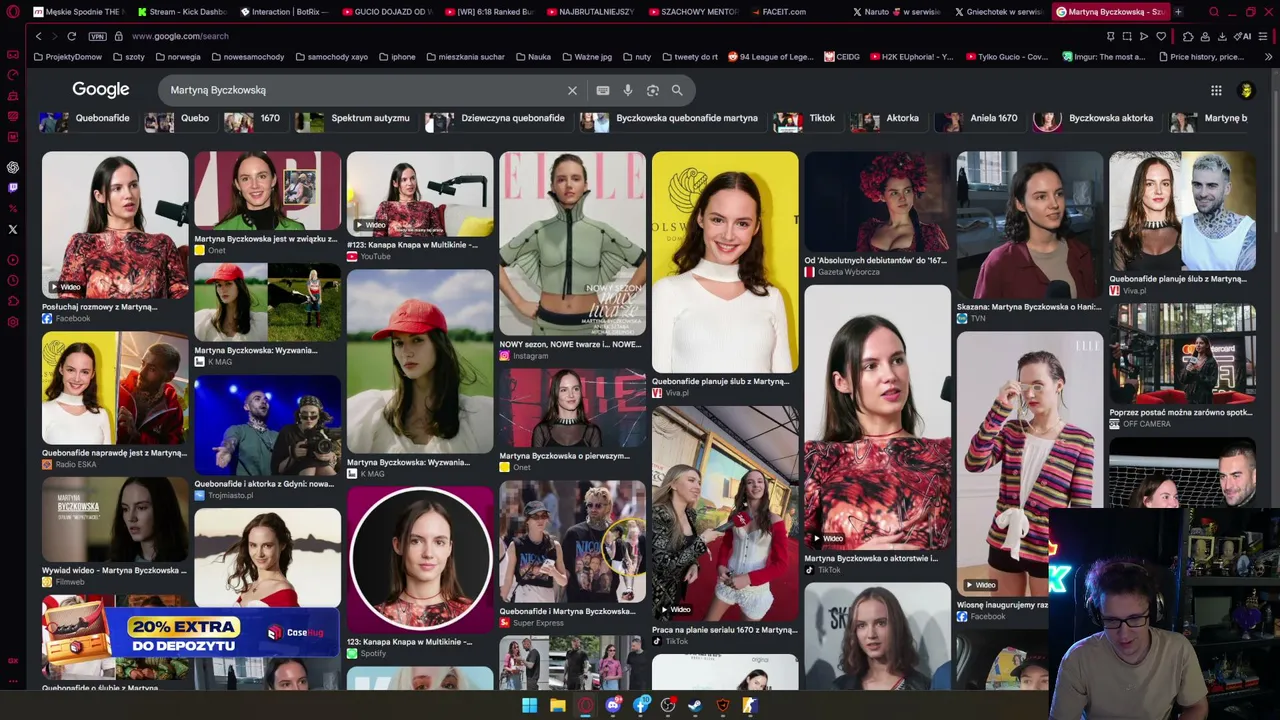
Task: Open Steam from the taskbar
Action: (x=695, y=705)
